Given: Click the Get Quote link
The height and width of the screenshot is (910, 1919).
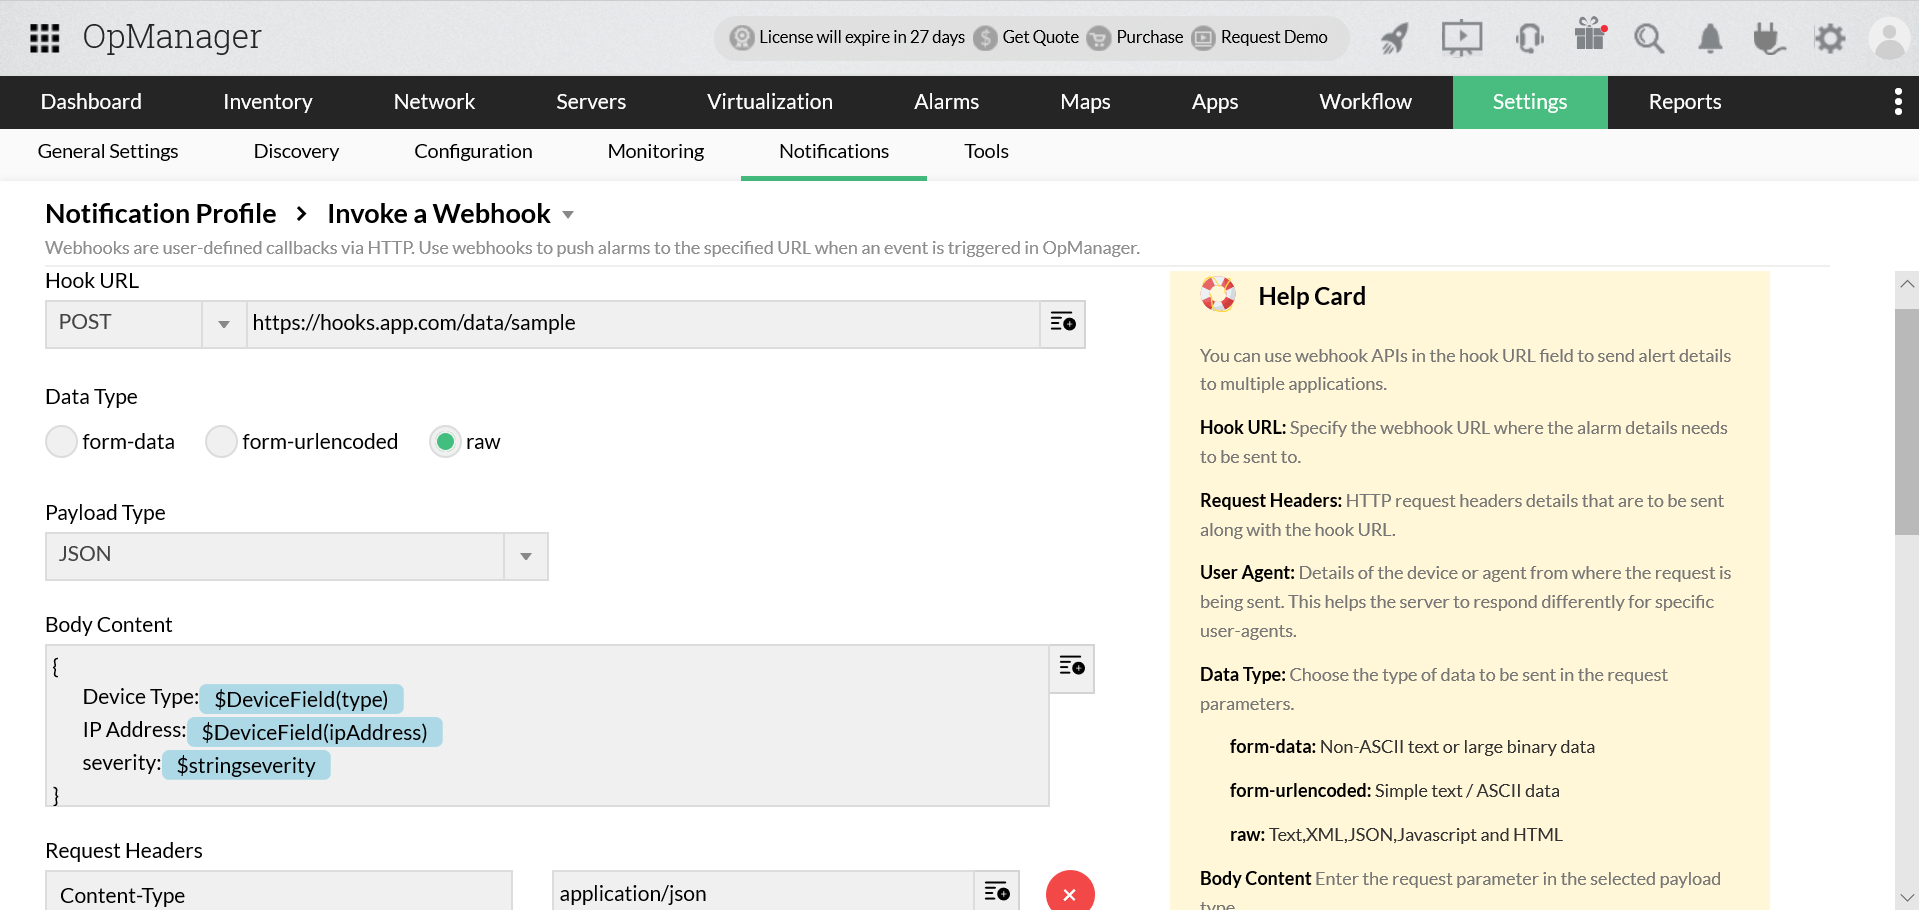Looking at the screenshot, I should pyautogui.click(x=1040, y=38).
